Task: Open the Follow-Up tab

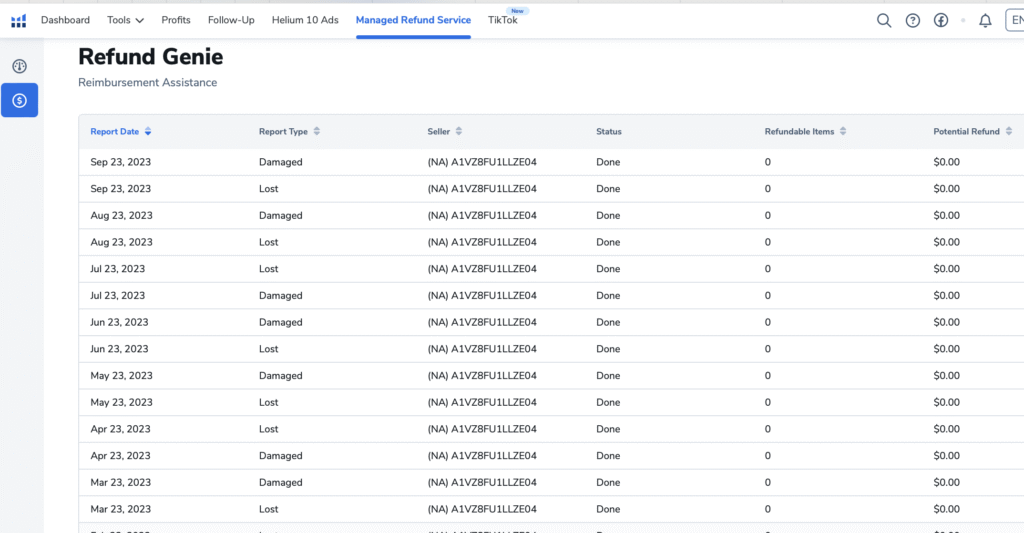Action: click(x=231, y=20)
